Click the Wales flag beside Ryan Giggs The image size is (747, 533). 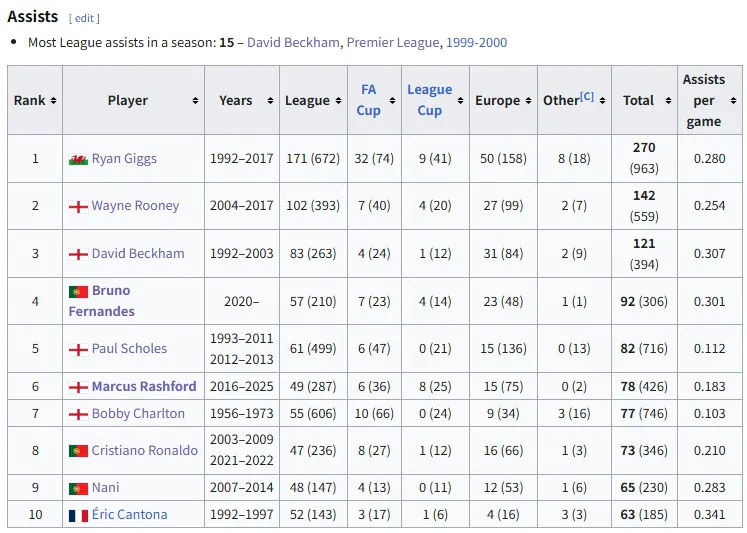tap(78, 159)
